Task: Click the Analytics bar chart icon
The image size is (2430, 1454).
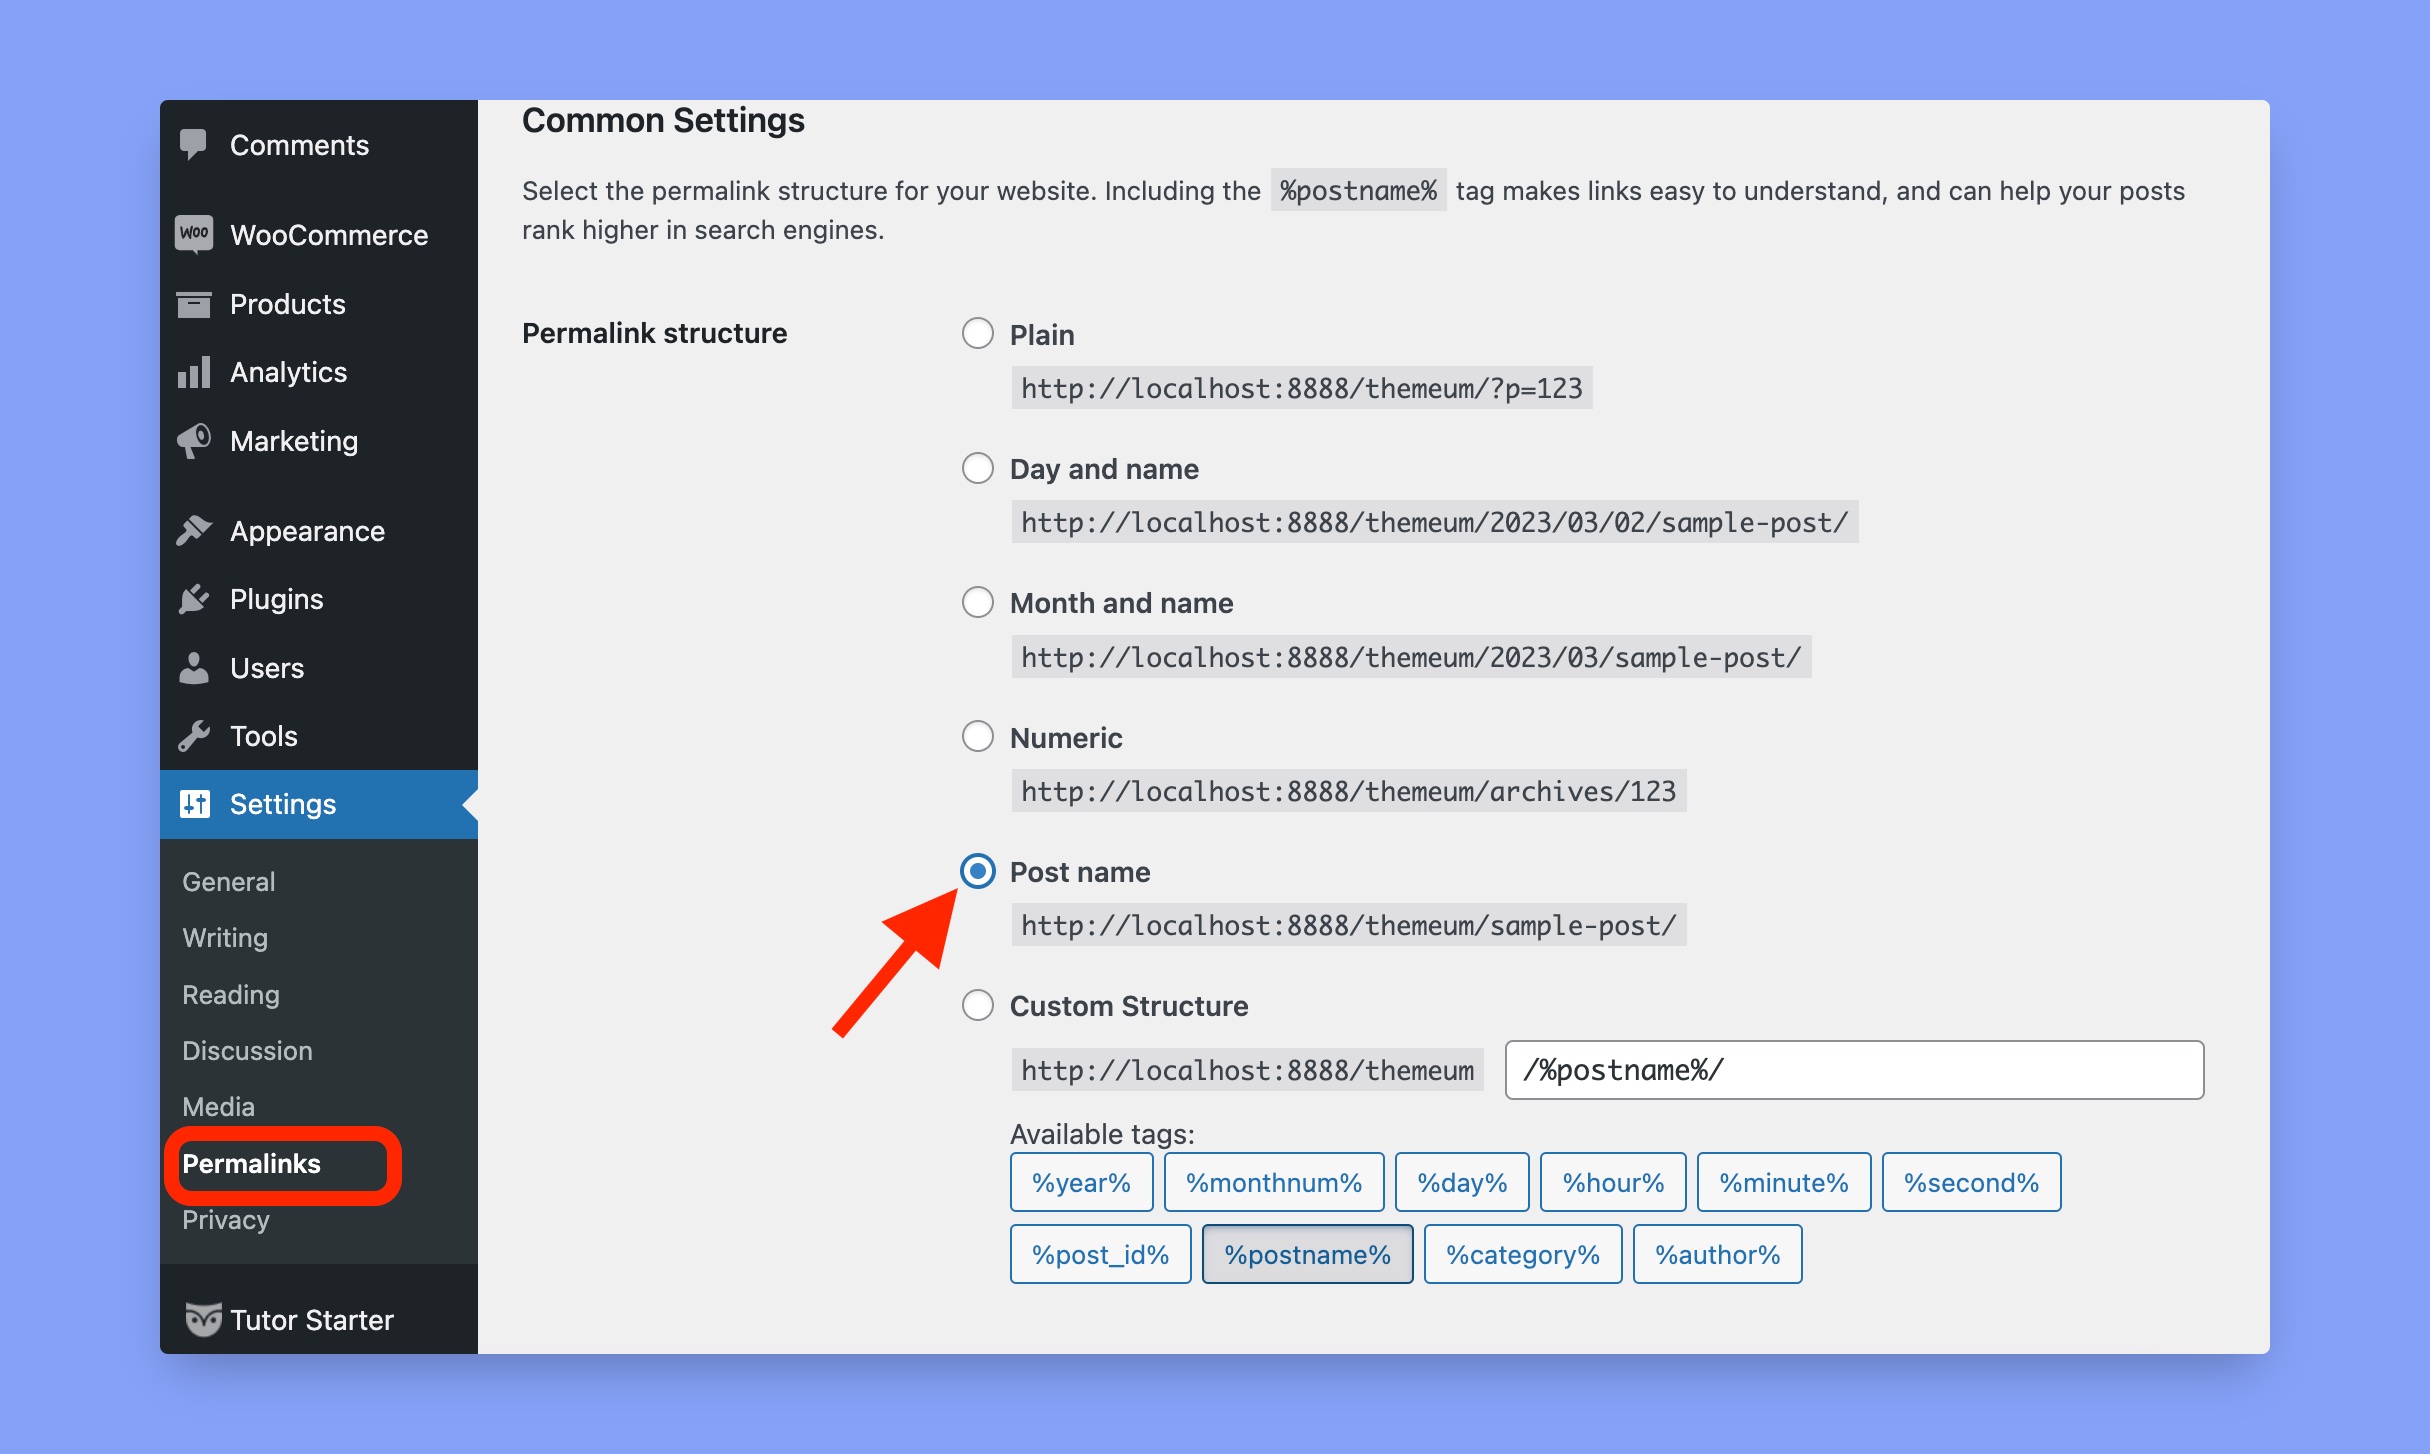Action: click(x=194, y=372)
